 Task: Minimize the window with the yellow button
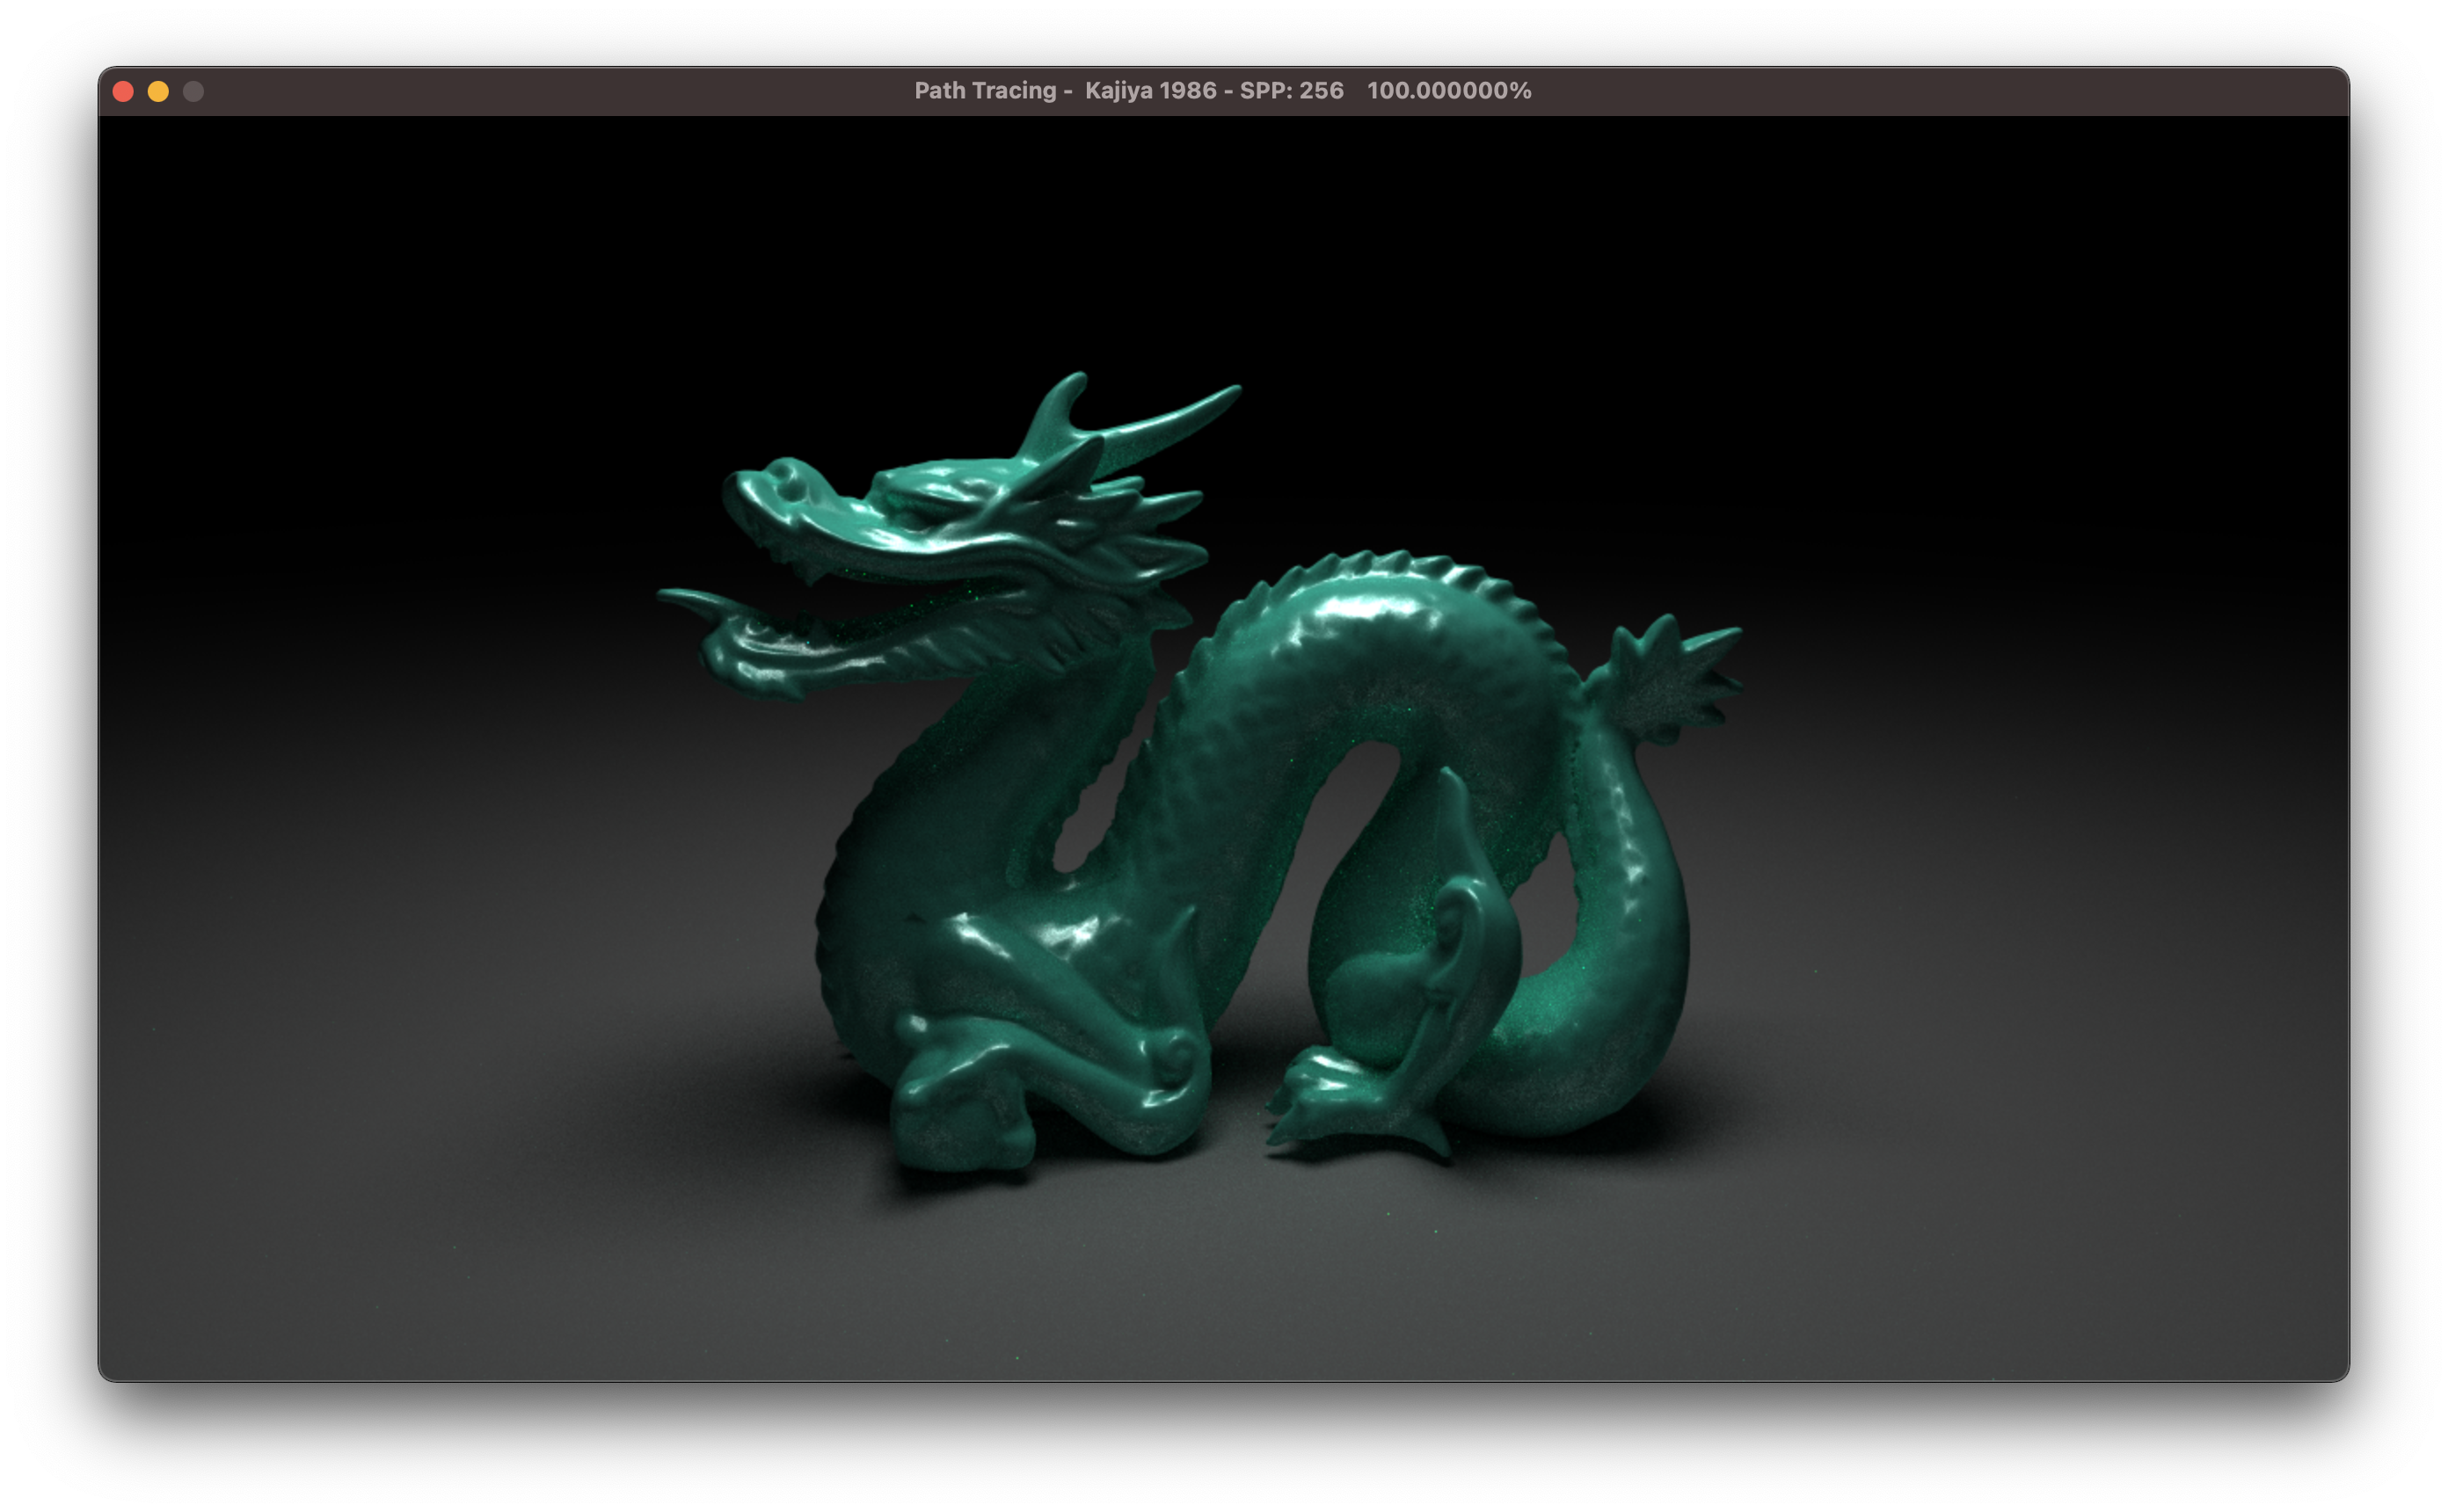[158, 92]
